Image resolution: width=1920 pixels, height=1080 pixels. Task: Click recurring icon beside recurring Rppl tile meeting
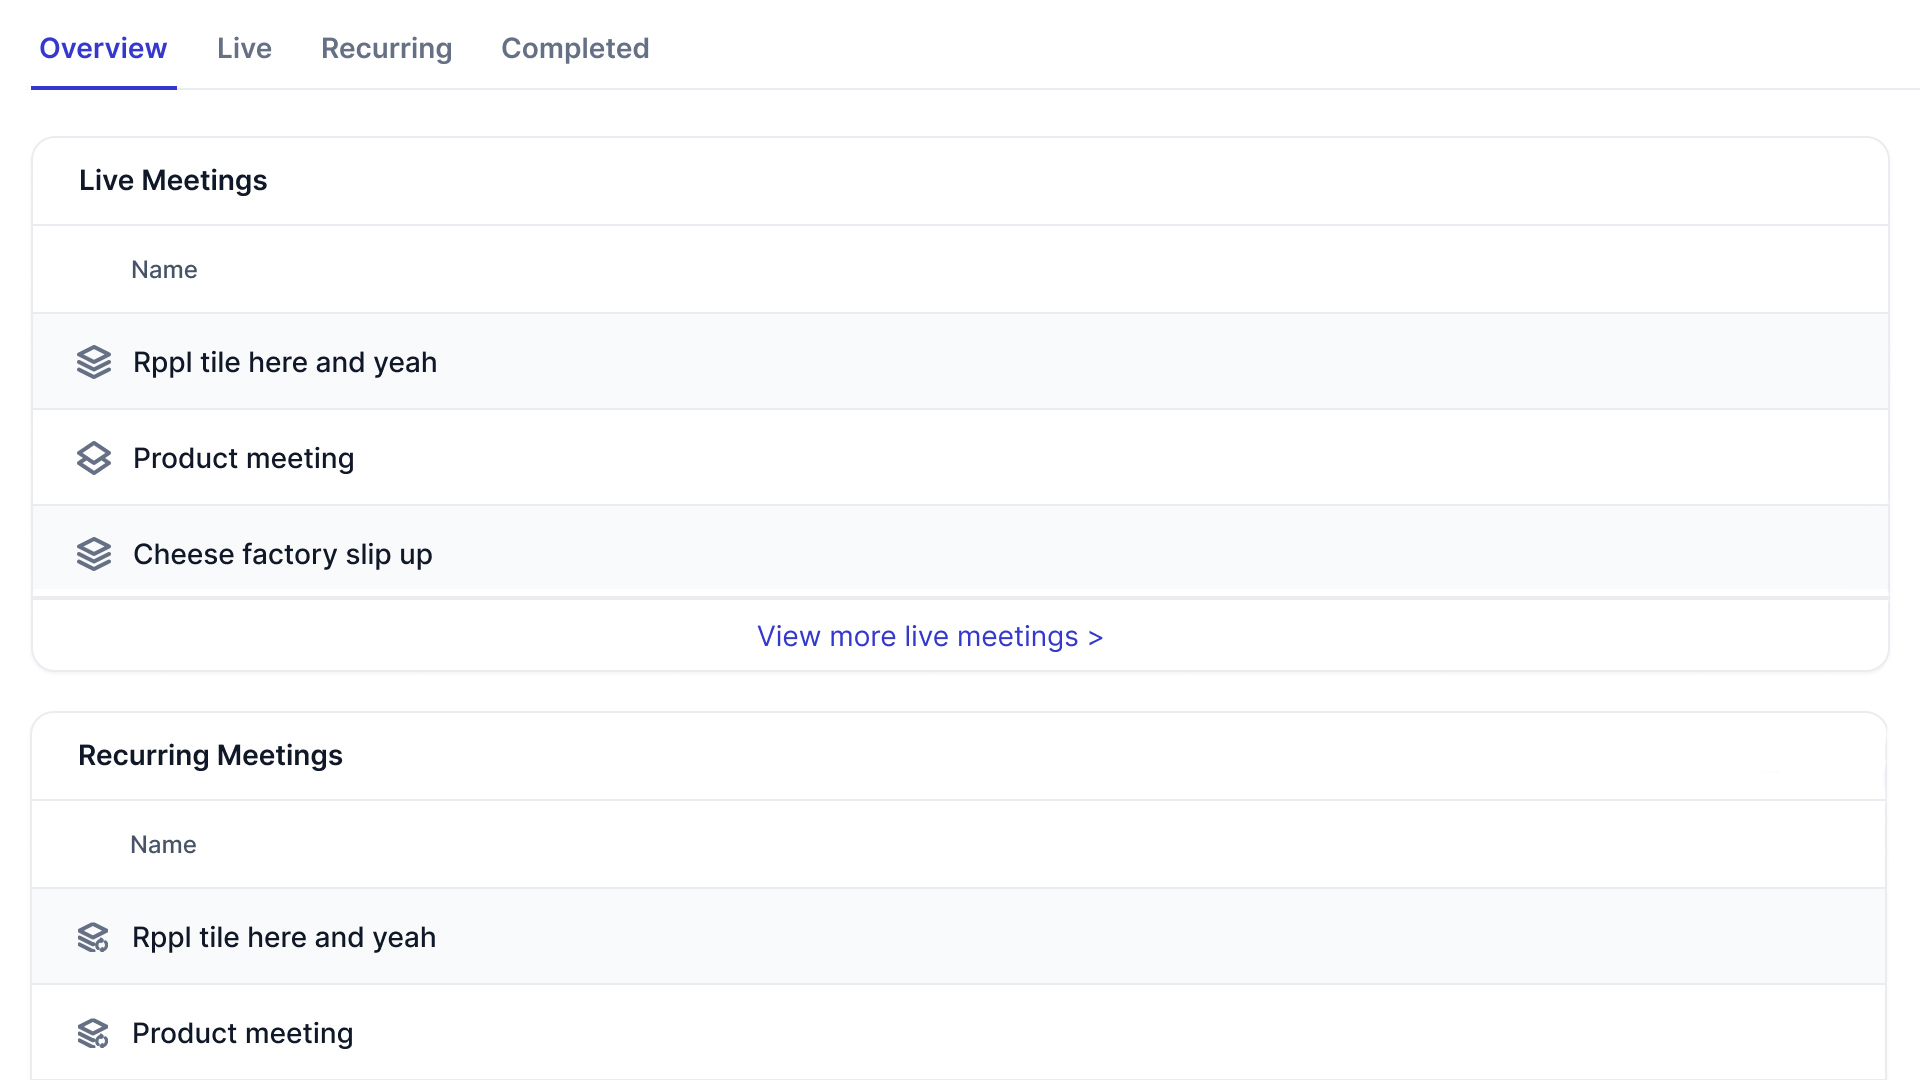(x=93, y=938)
